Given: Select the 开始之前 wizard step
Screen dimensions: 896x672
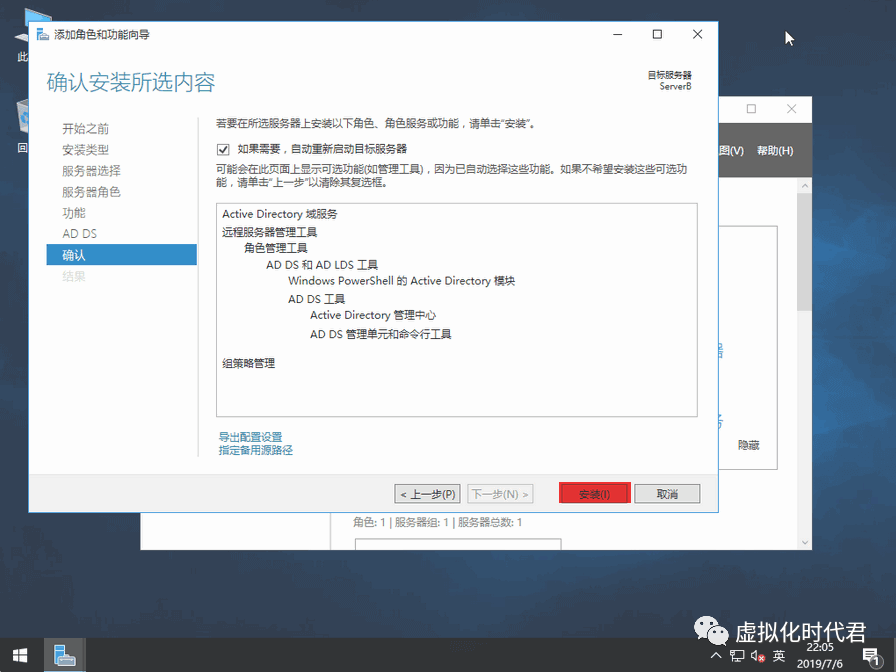Looking at the screenshot, I should pyautogui.click(x=85, y=129).
